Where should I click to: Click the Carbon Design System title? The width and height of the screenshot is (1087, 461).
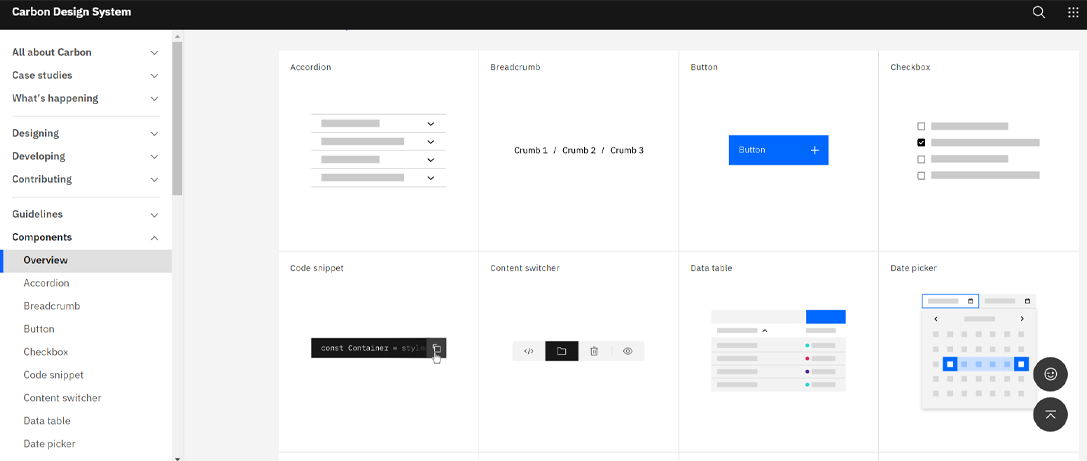[x=71, y=12]
